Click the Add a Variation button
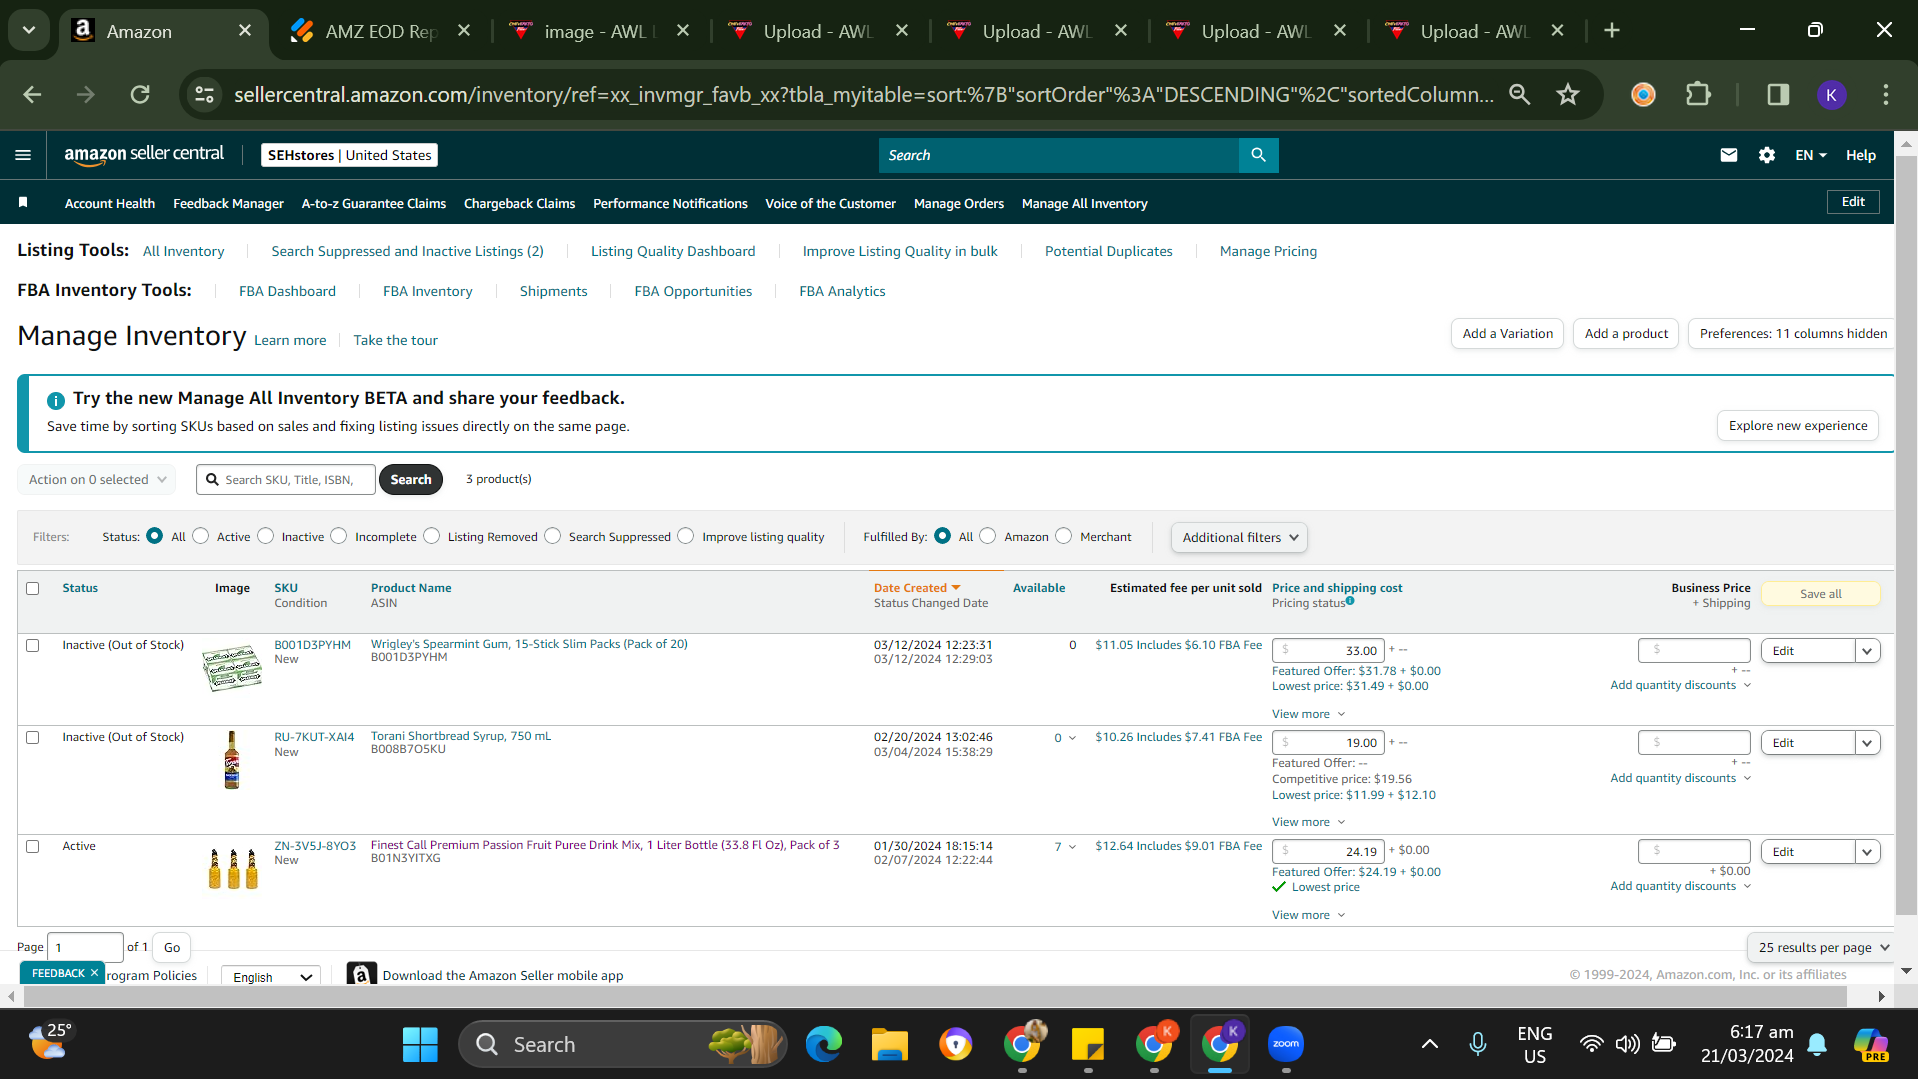Viewport: 1918px width, 1079px height. click(x=1507, y=334)
